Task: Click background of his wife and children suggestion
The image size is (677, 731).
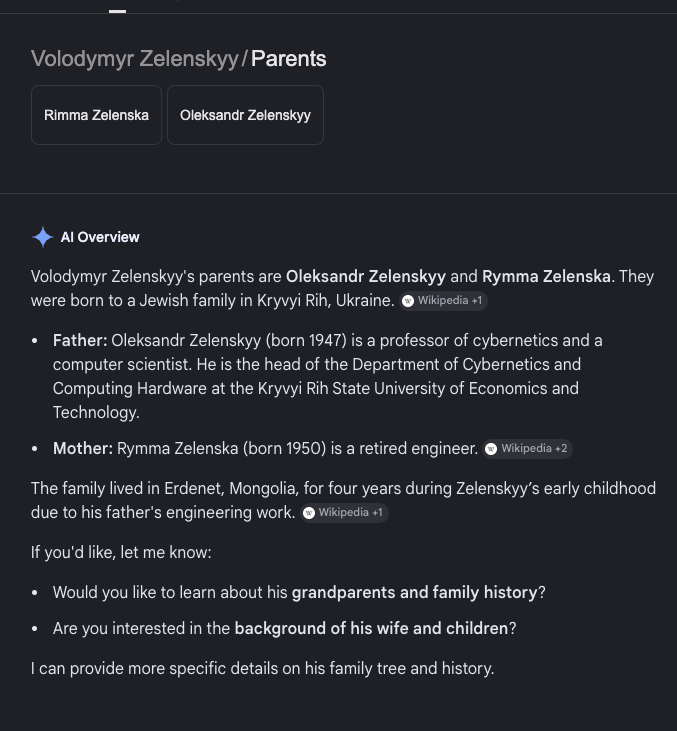Action: [x=371, y=628]
